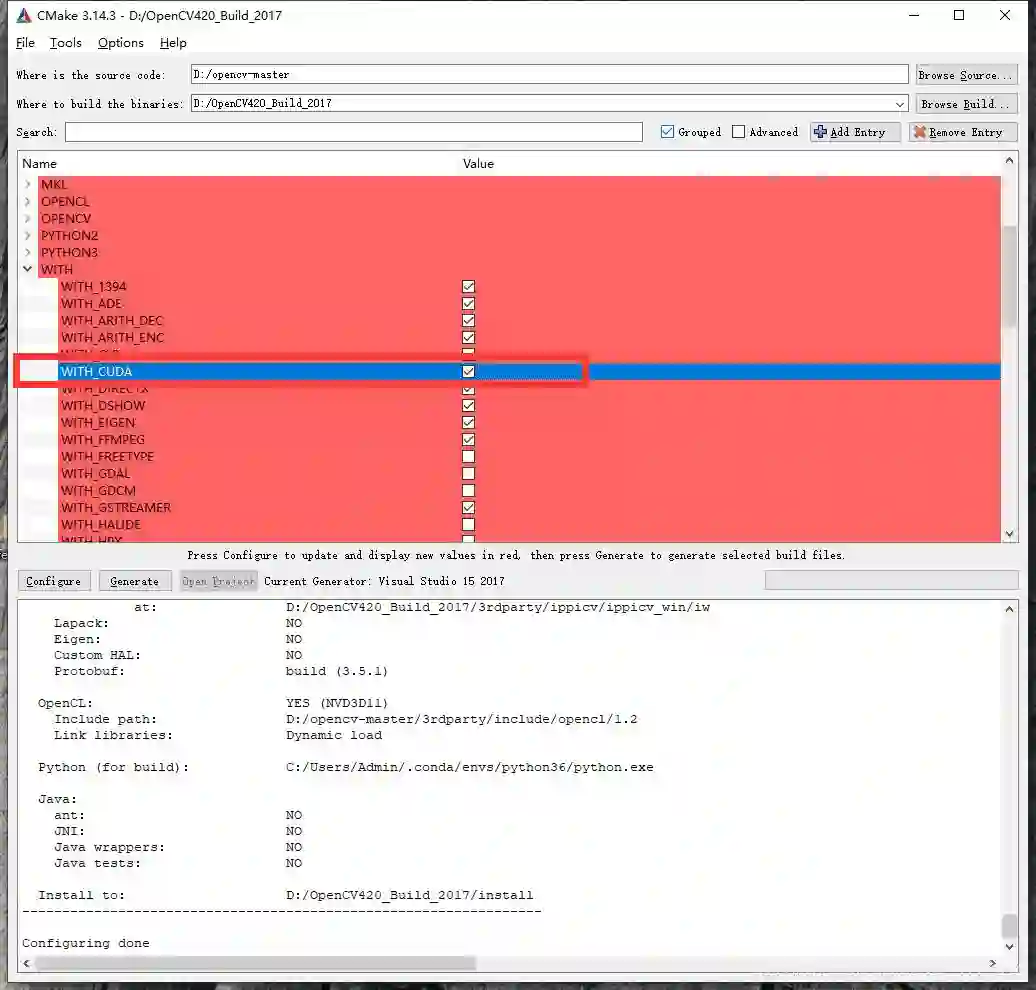Click the Generate button
1036x990 pixels.
[x=135, y=581]
